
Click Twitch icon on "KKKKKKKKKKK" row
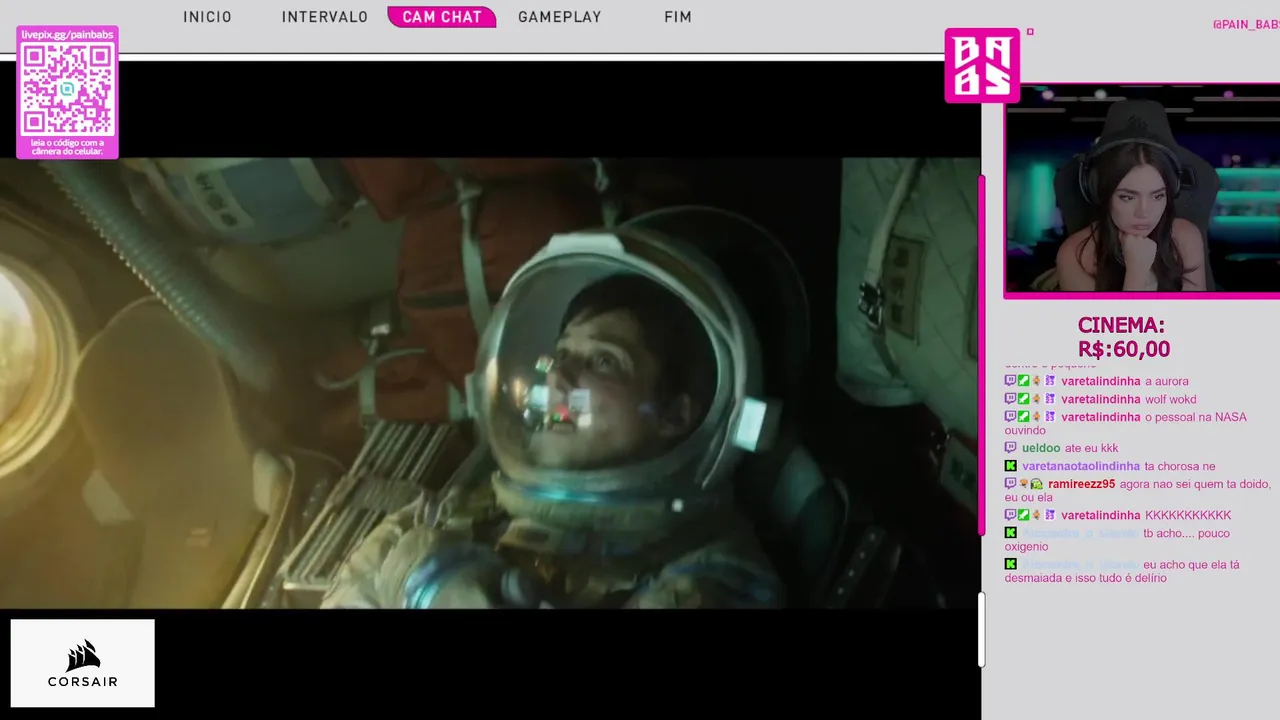click(x=1010, y=515)
